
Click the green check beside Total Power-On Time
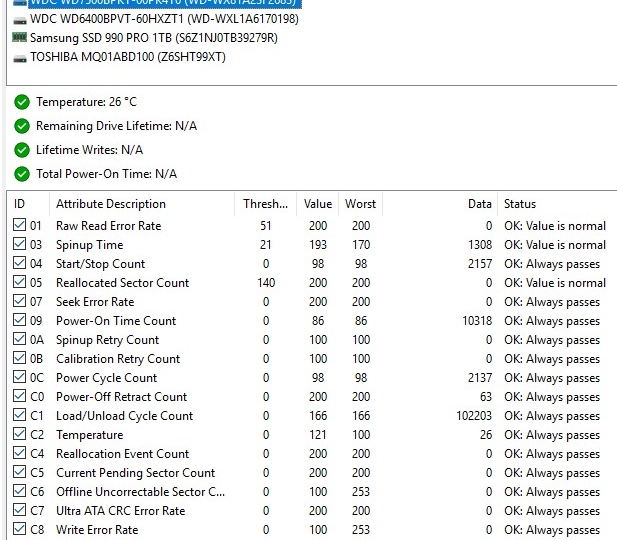point(22,174)
